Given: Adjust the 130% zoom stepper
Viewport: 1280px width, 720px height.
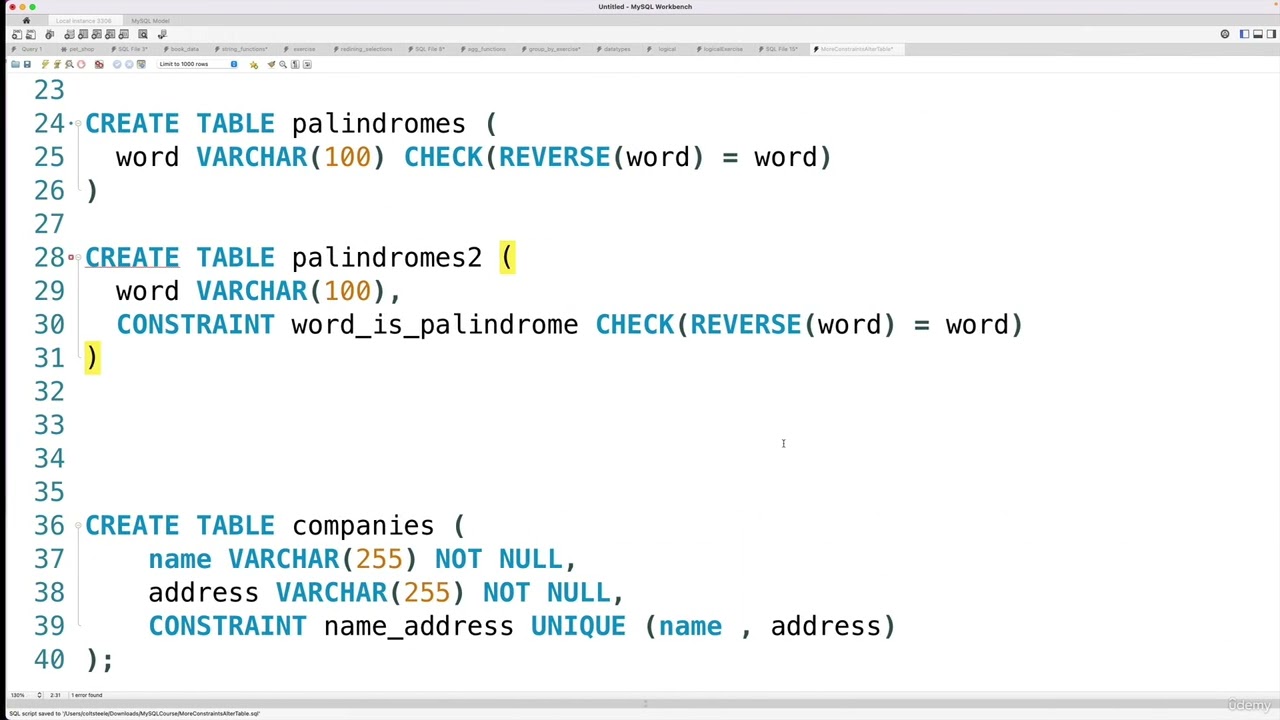Looking at the screenshot, I should [39, 695].
